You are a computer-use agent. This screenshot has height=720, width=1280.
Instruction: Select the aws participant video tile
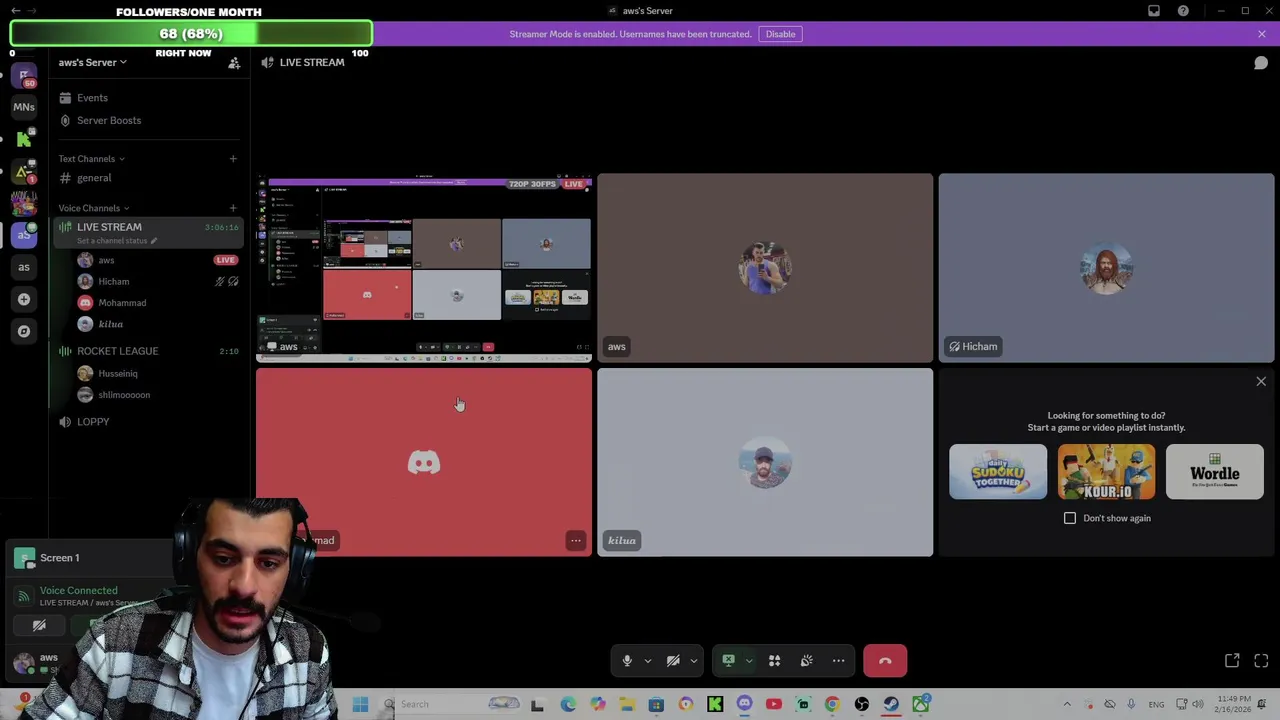(765, 268)
